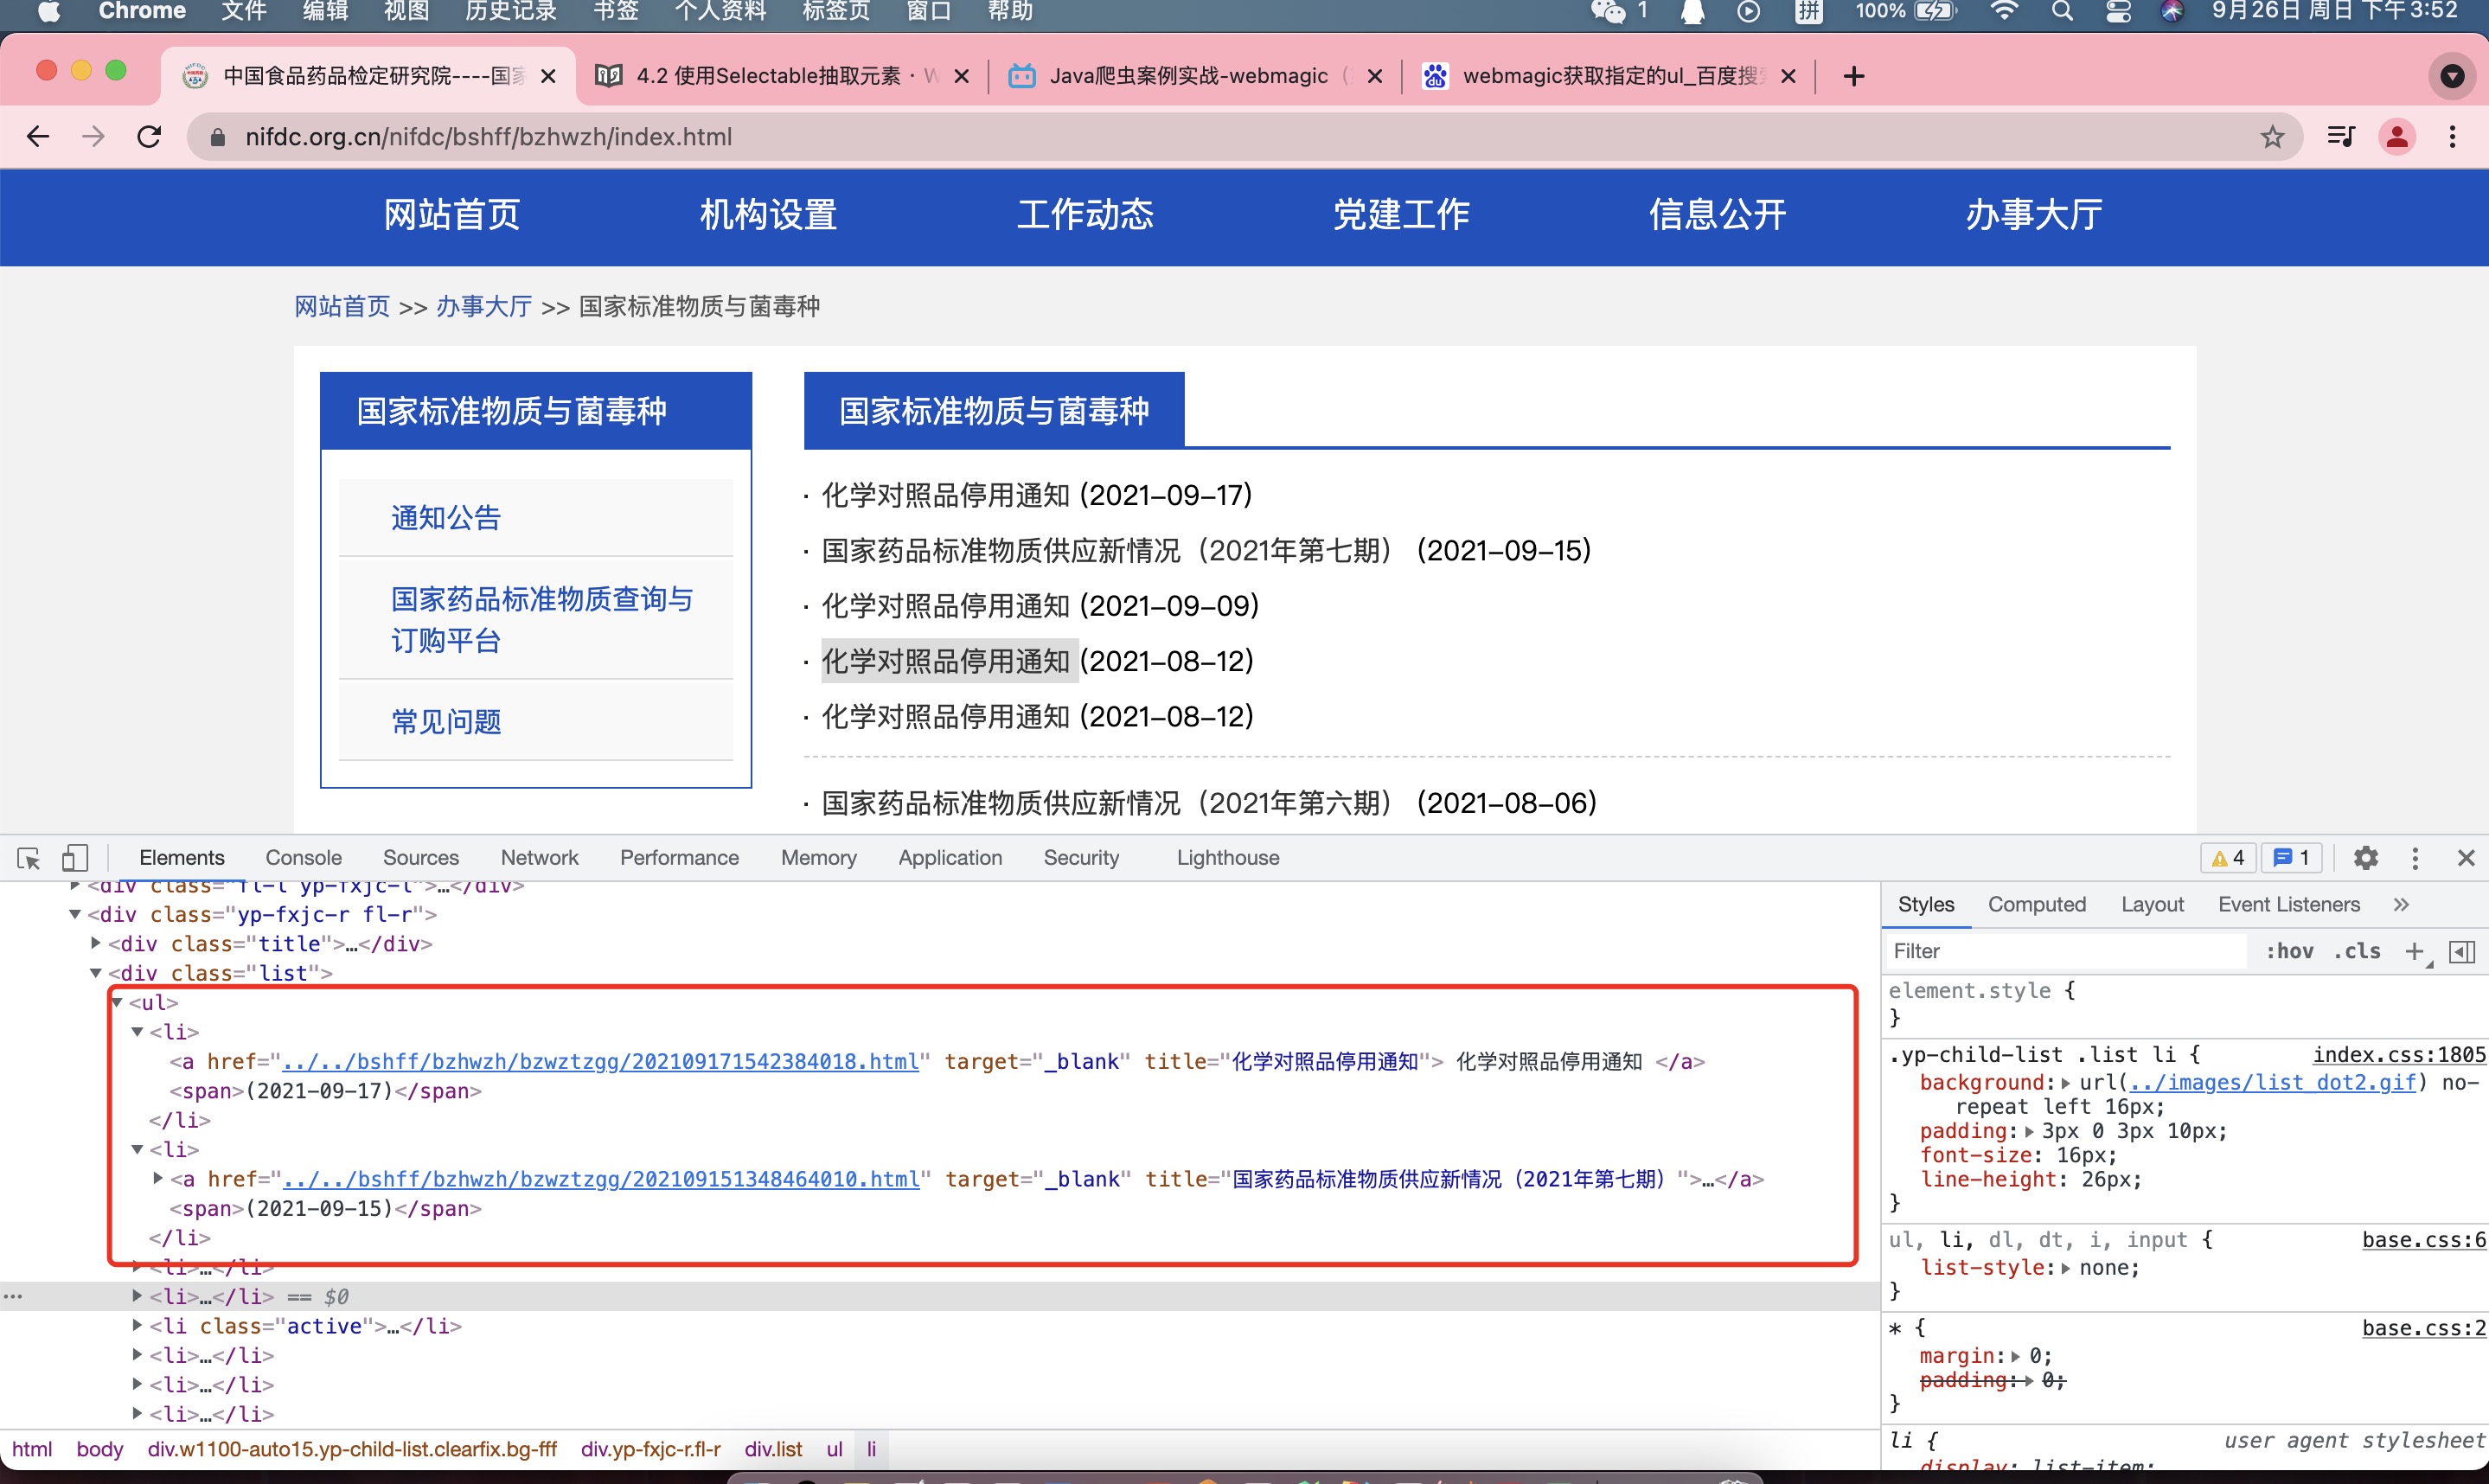2489x1484 pixels.
Task: Toggle the :hov element state panel
Action: [x=2289, y=951]
